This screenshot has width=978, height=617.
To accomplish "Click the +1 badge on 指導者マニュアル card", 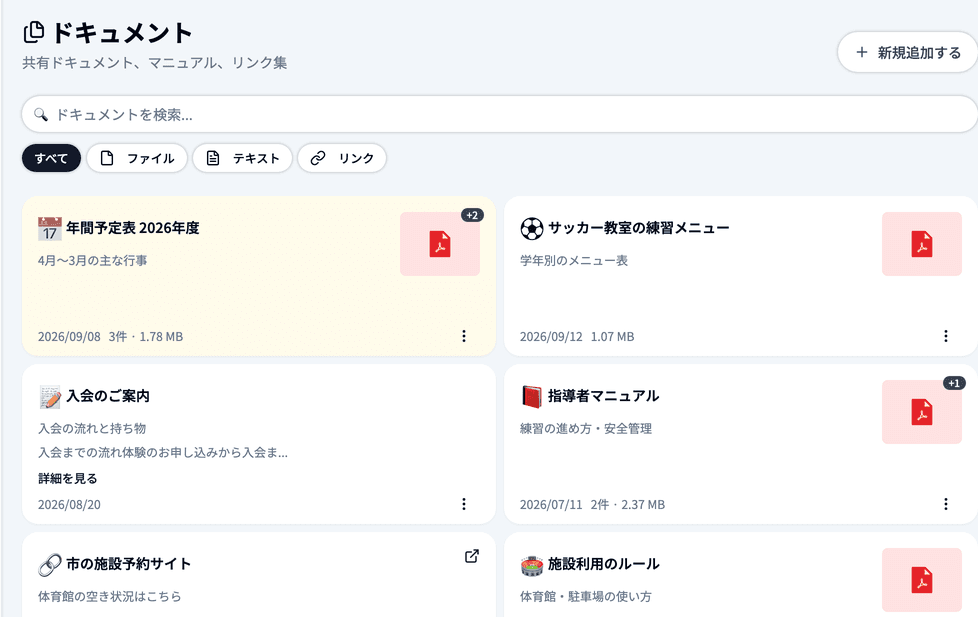I will [954, 383].
